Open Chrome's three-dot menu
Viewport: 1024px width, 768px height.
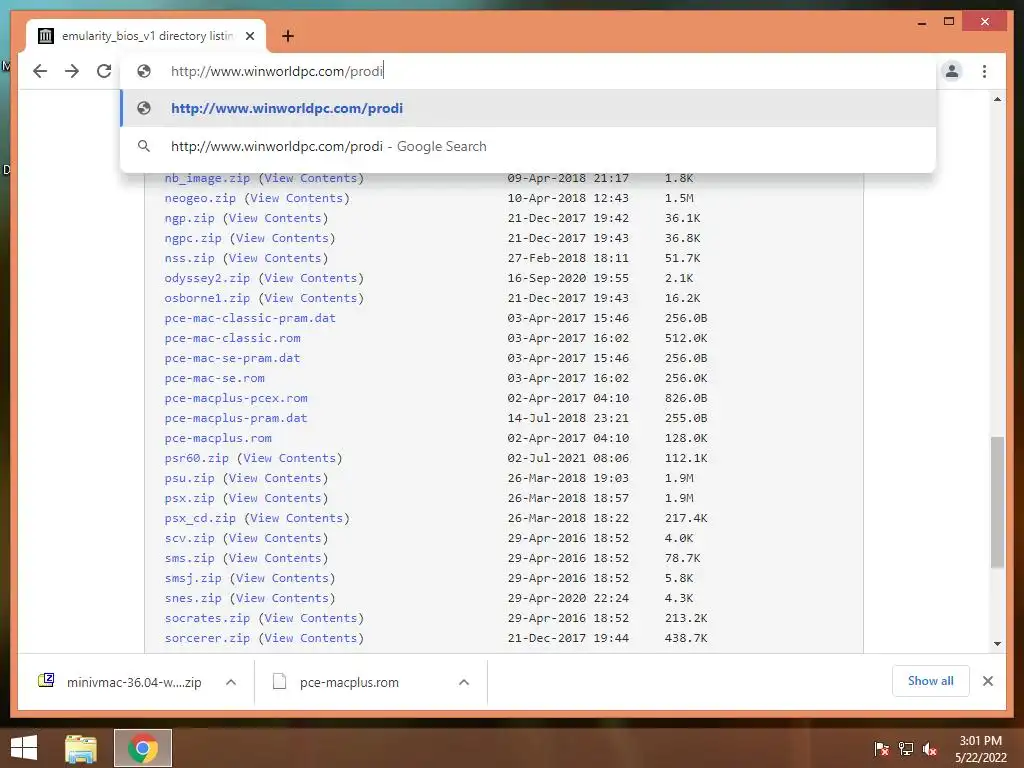[x=984, y=71]
